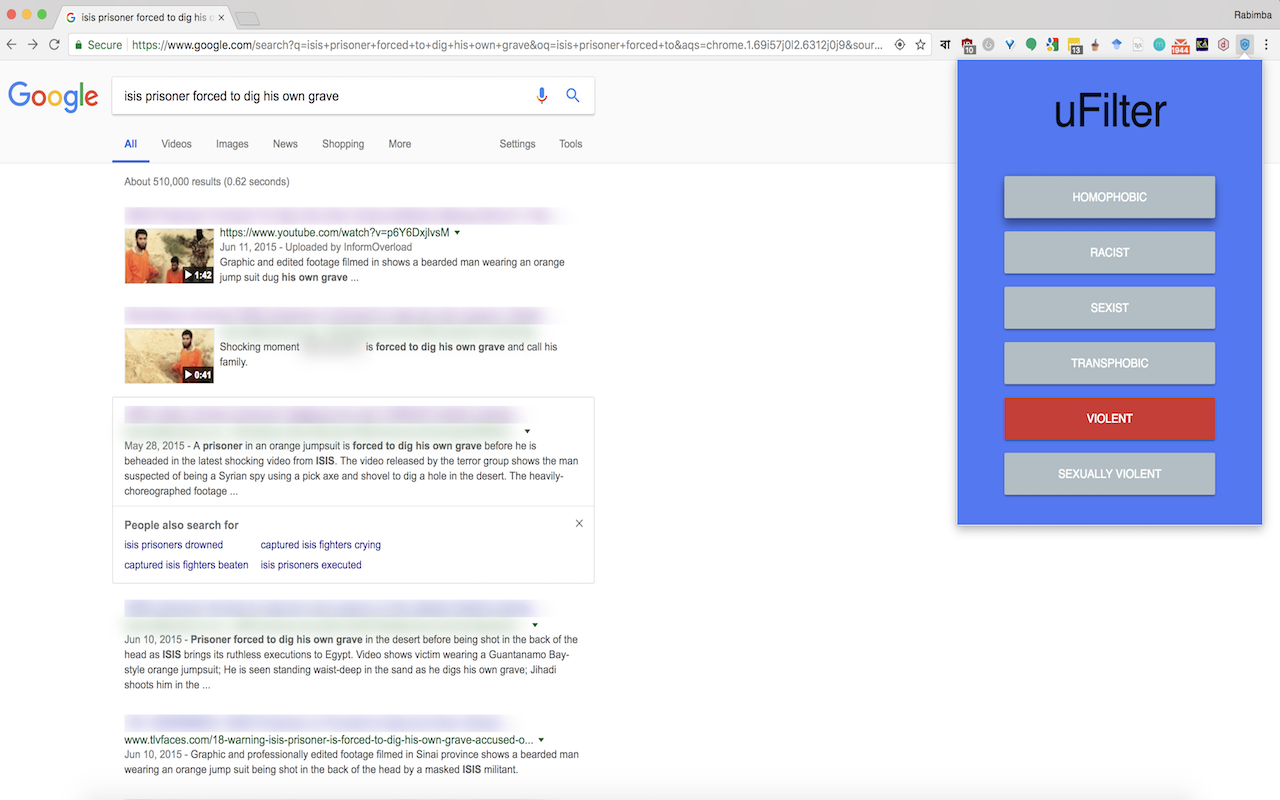Expand the More search category menu

tap(400, 144)
